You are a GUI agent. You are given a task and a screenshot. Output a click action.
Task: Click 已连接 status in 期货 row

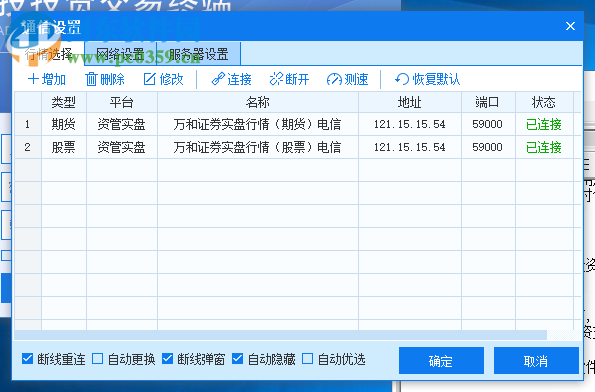click(544, 124)
